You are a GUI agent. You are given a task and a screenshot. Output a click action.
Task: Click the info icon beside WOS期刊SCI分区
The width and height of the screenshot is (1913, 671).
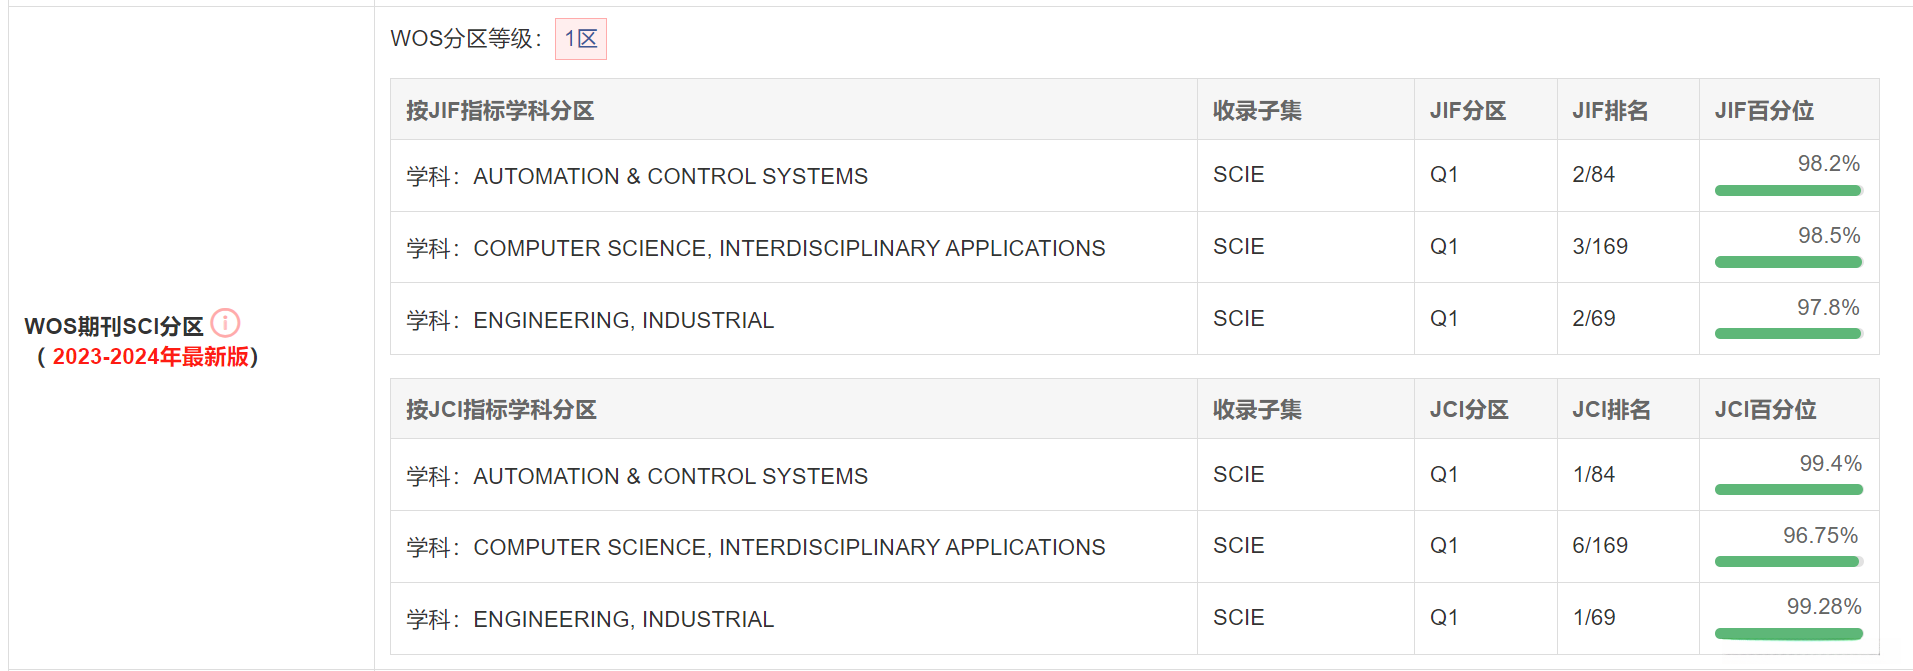[x=226, y=323]
